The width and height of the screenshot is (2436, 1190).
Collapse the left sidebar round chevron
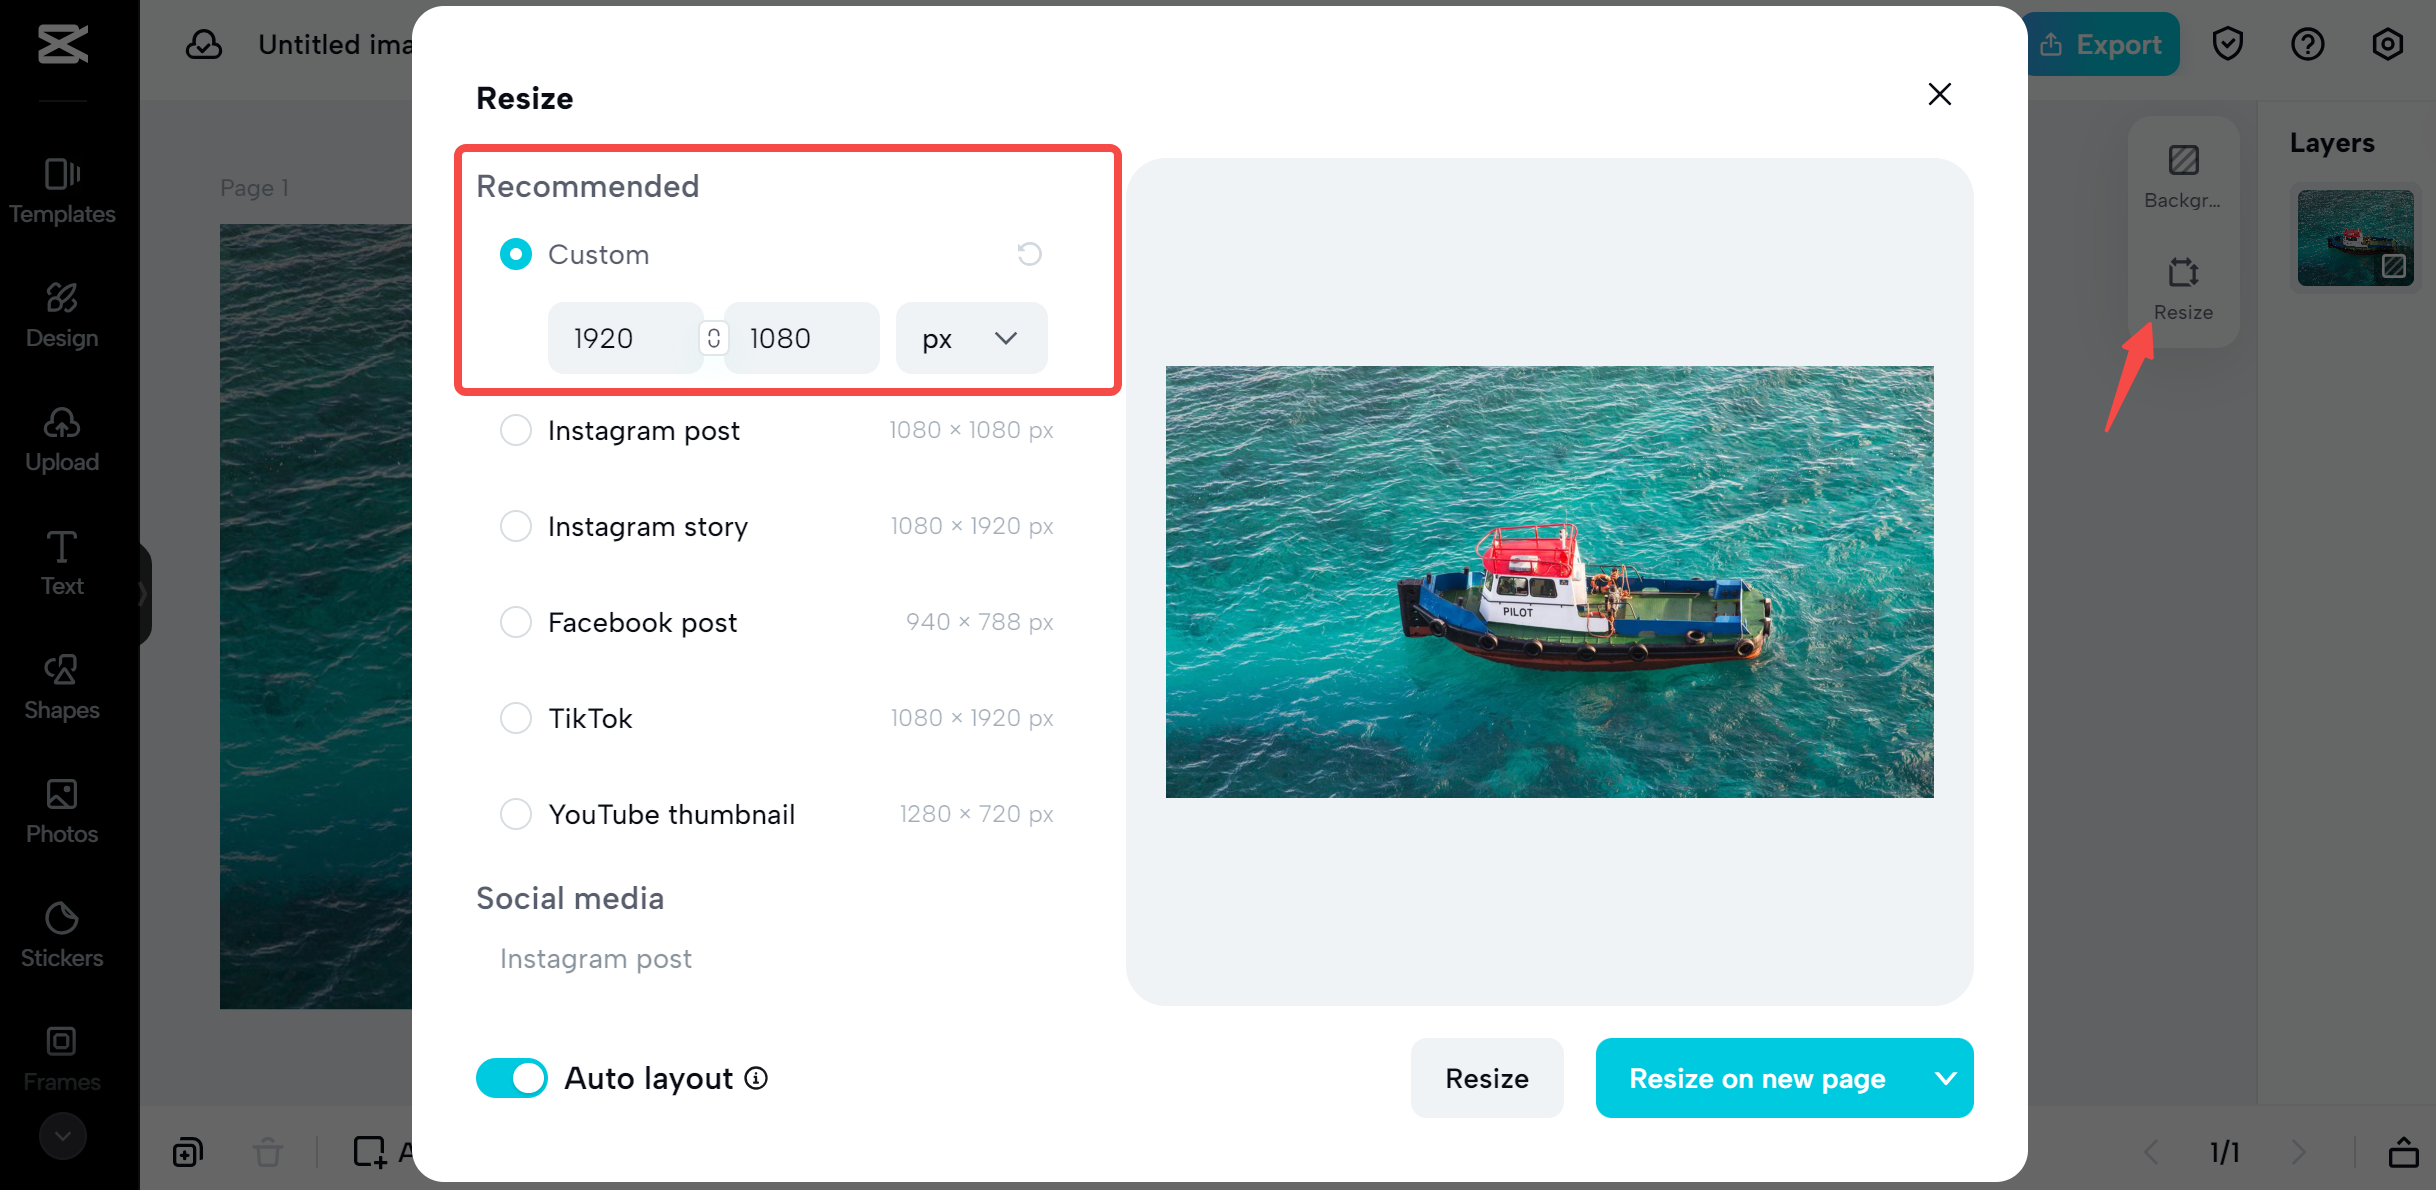coord(62,1136)
